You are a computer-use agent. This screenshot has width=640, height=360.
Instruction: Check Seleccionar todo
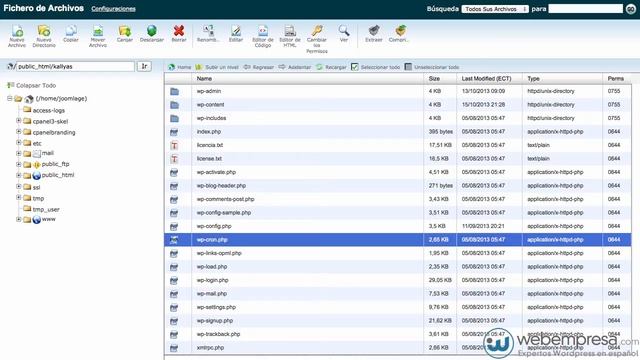click(x=355, y=67)
